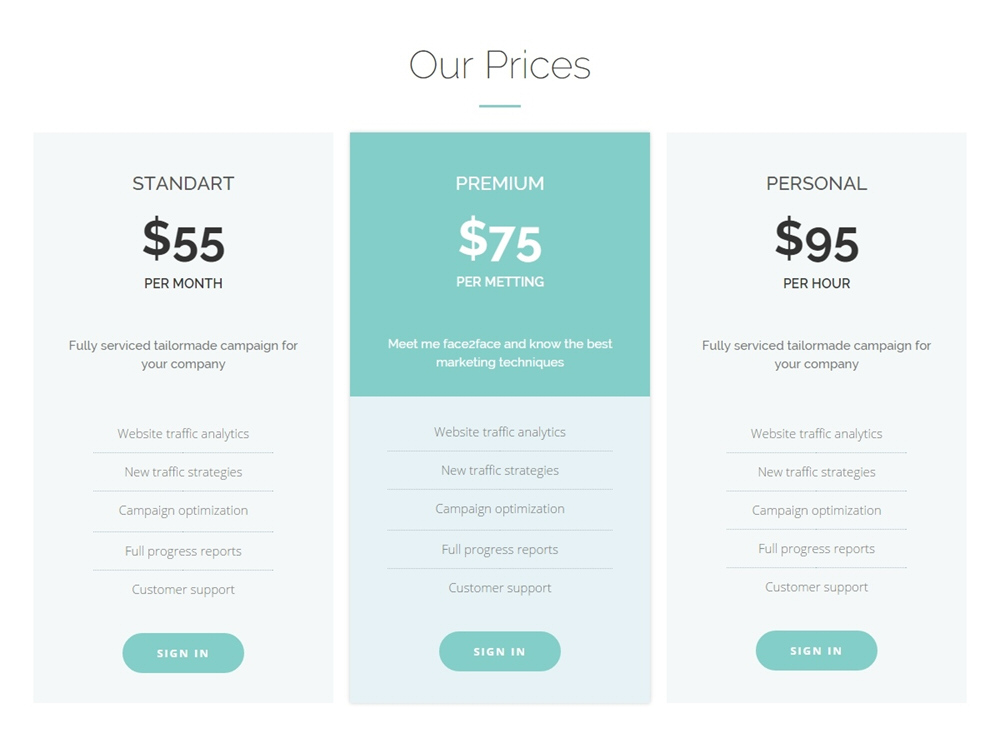The image size is (1000, 753).
Task: Click 'PER HOUR' label in Personal card
Action: 816,284
